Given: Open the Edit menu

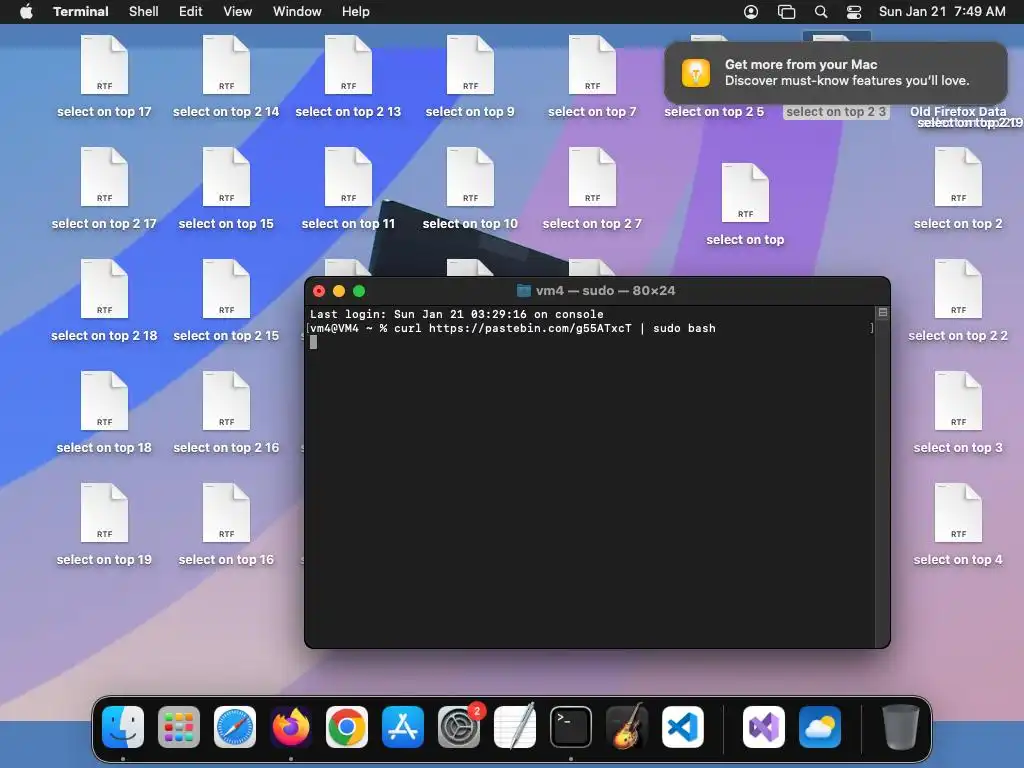Looking at the screenshot, I should coord(191,12).
